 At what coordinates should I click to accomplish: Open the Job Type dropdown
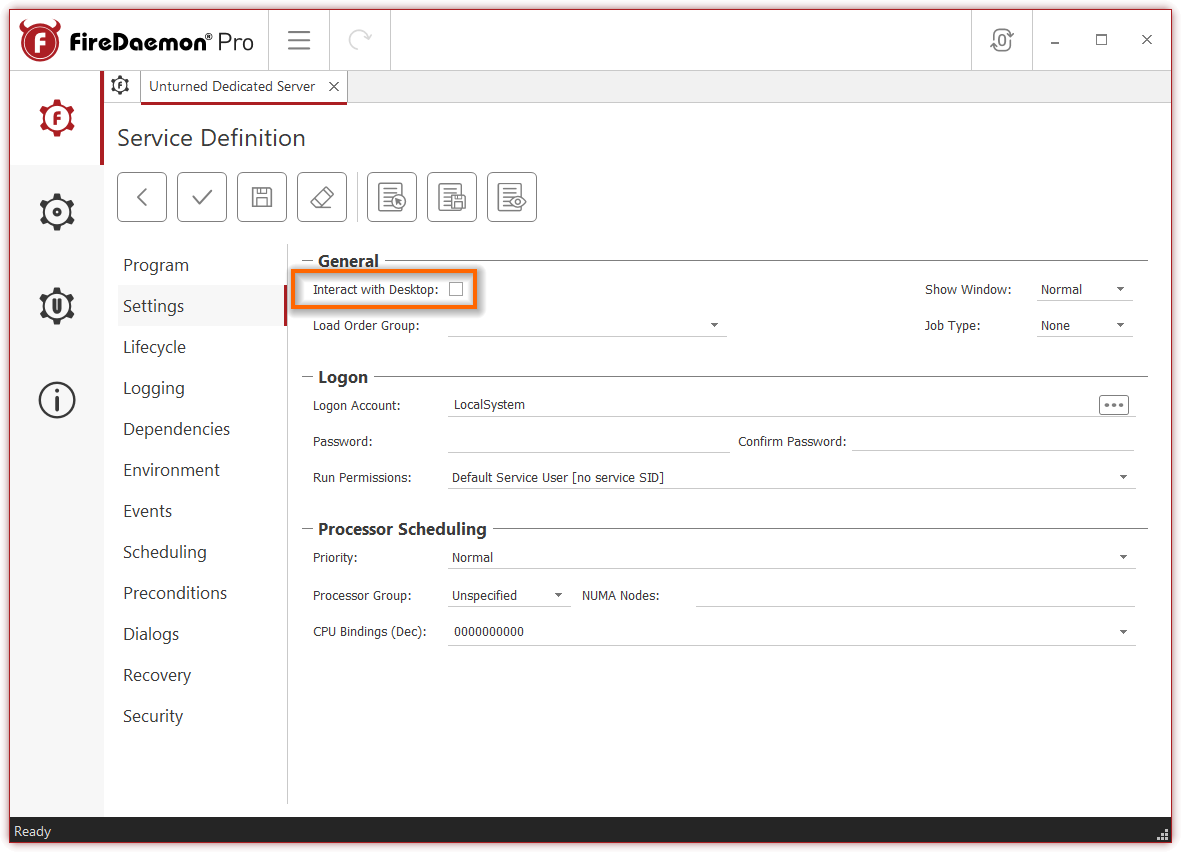(x=1084, y=326)
